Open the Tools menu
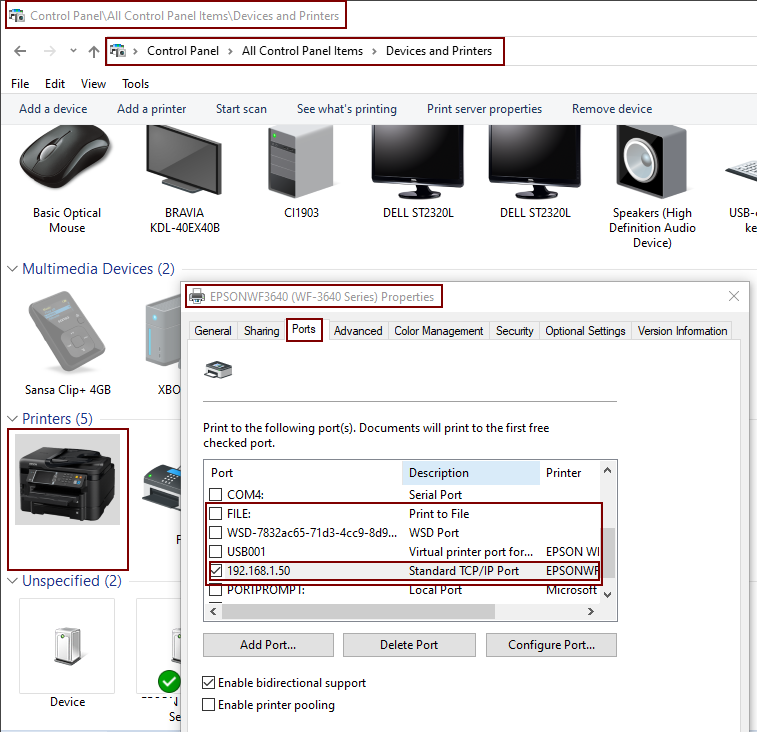 (136, 84)
